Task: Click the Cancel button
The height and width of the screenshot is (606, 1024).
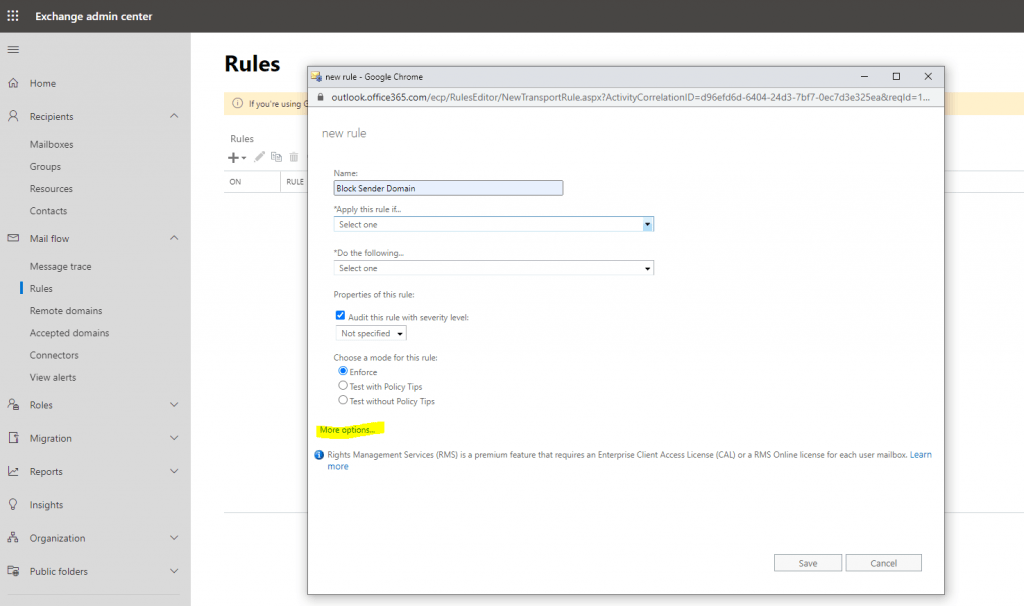Action: [x=884, y=563]
